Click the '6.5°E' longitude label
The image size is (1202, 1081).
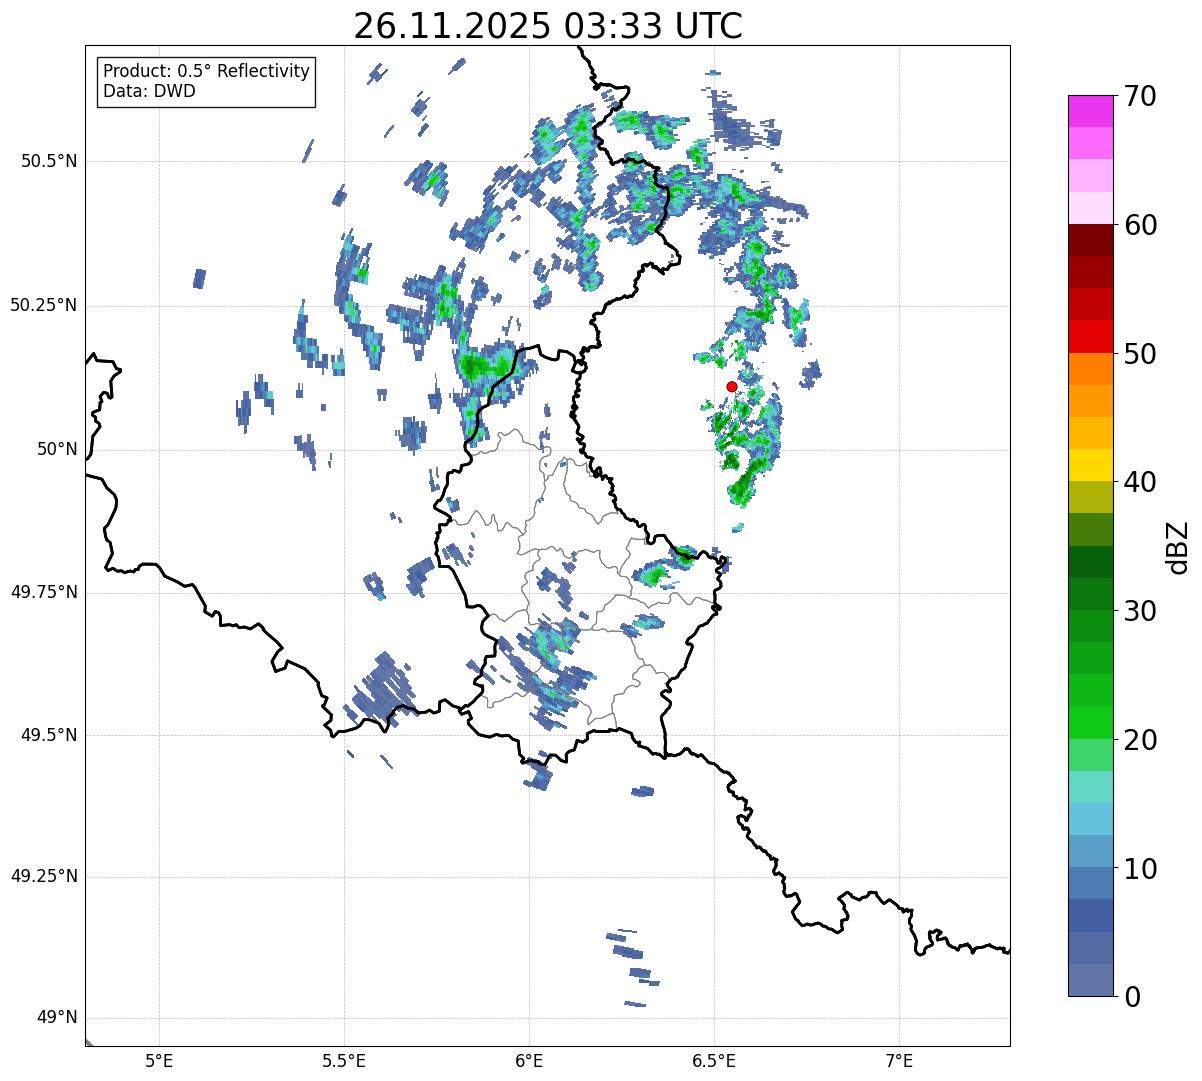pyautogui.click(x=714, y=1061)
